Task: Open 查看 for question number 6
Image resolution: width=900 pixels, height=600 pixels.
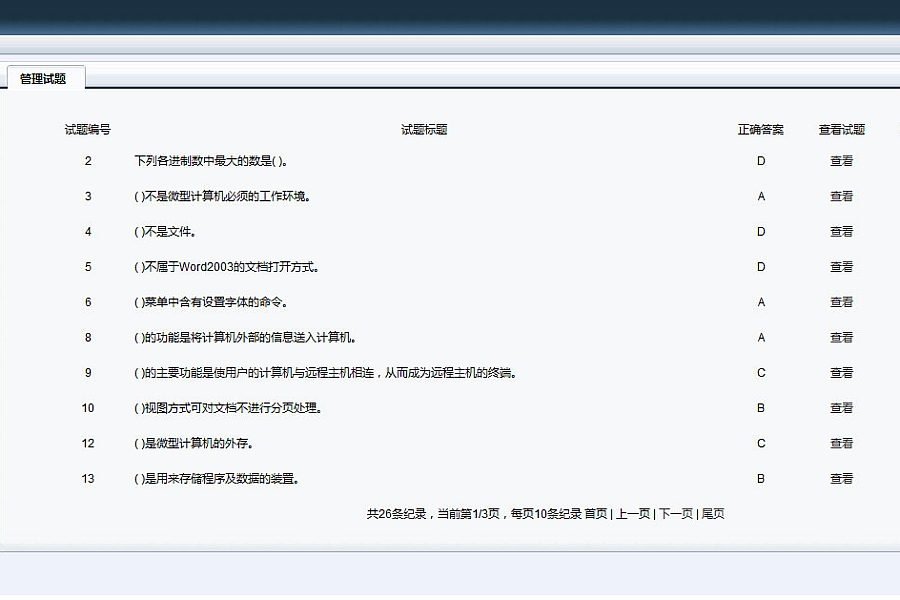Action: 841,302
